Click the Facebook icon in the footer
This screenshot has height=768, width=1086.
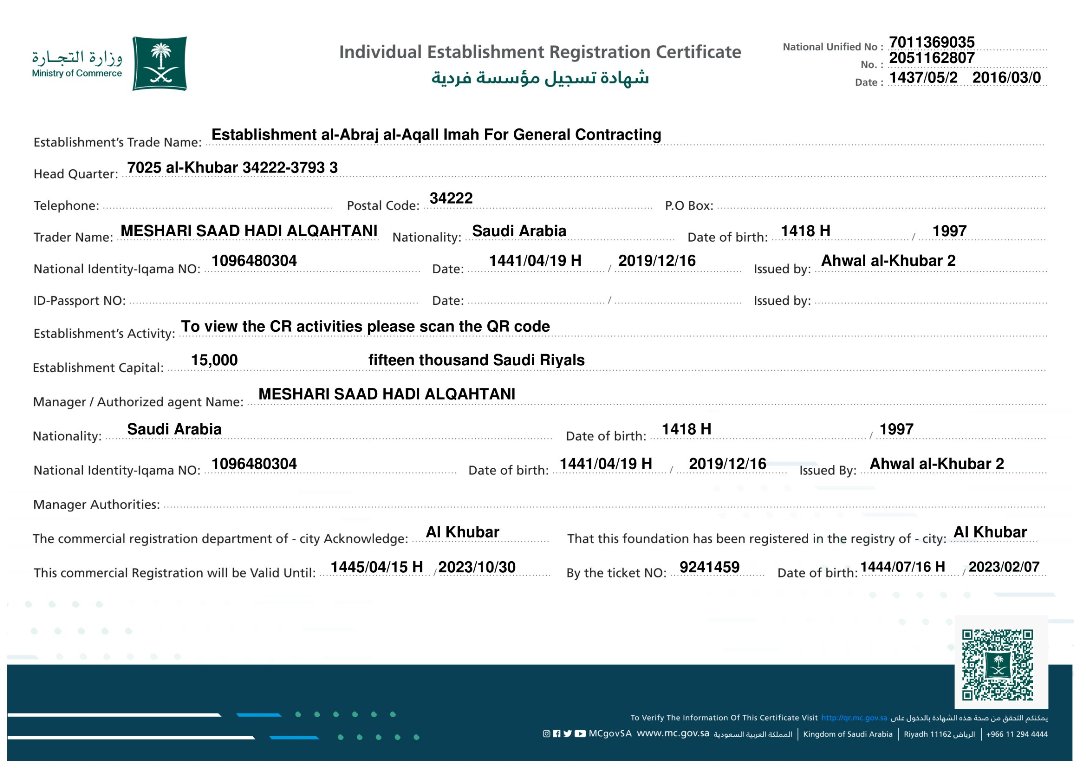tap(557, 733)
